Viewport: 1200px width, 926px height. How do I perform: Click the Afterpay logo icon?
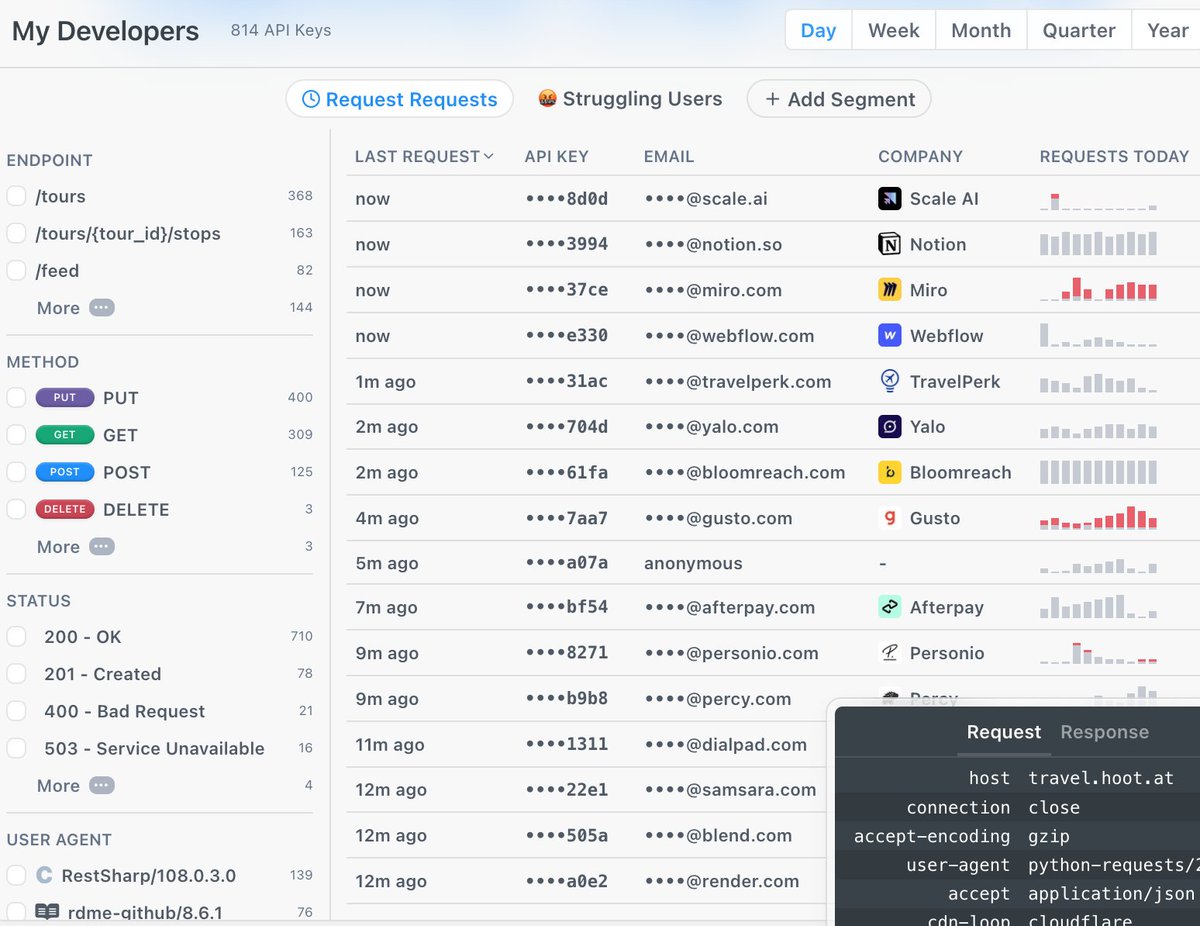pos(888,607)
